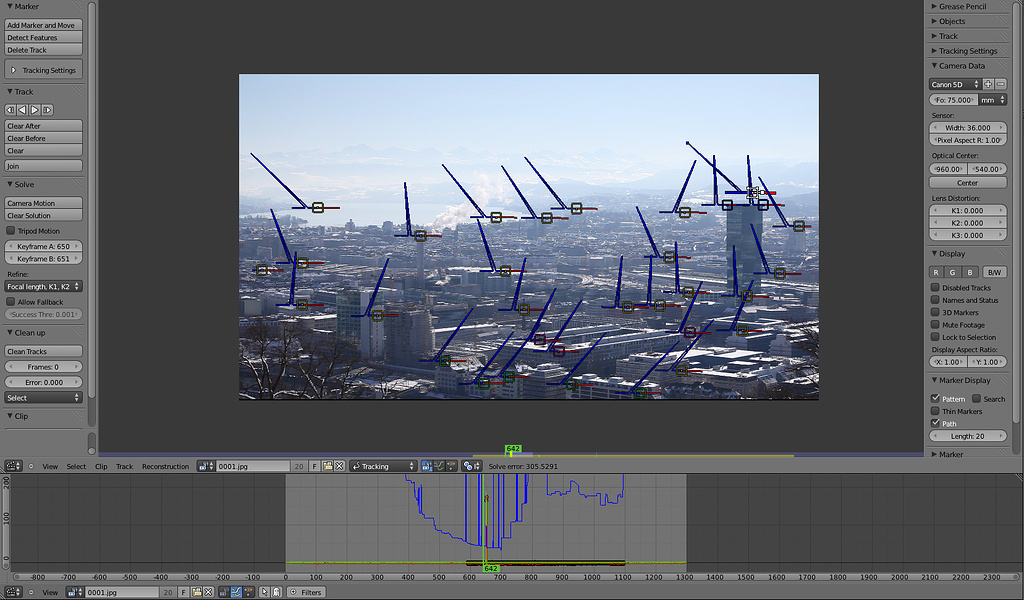
Task: Open Select menu in clip editor header
Action: coord(76,466)
